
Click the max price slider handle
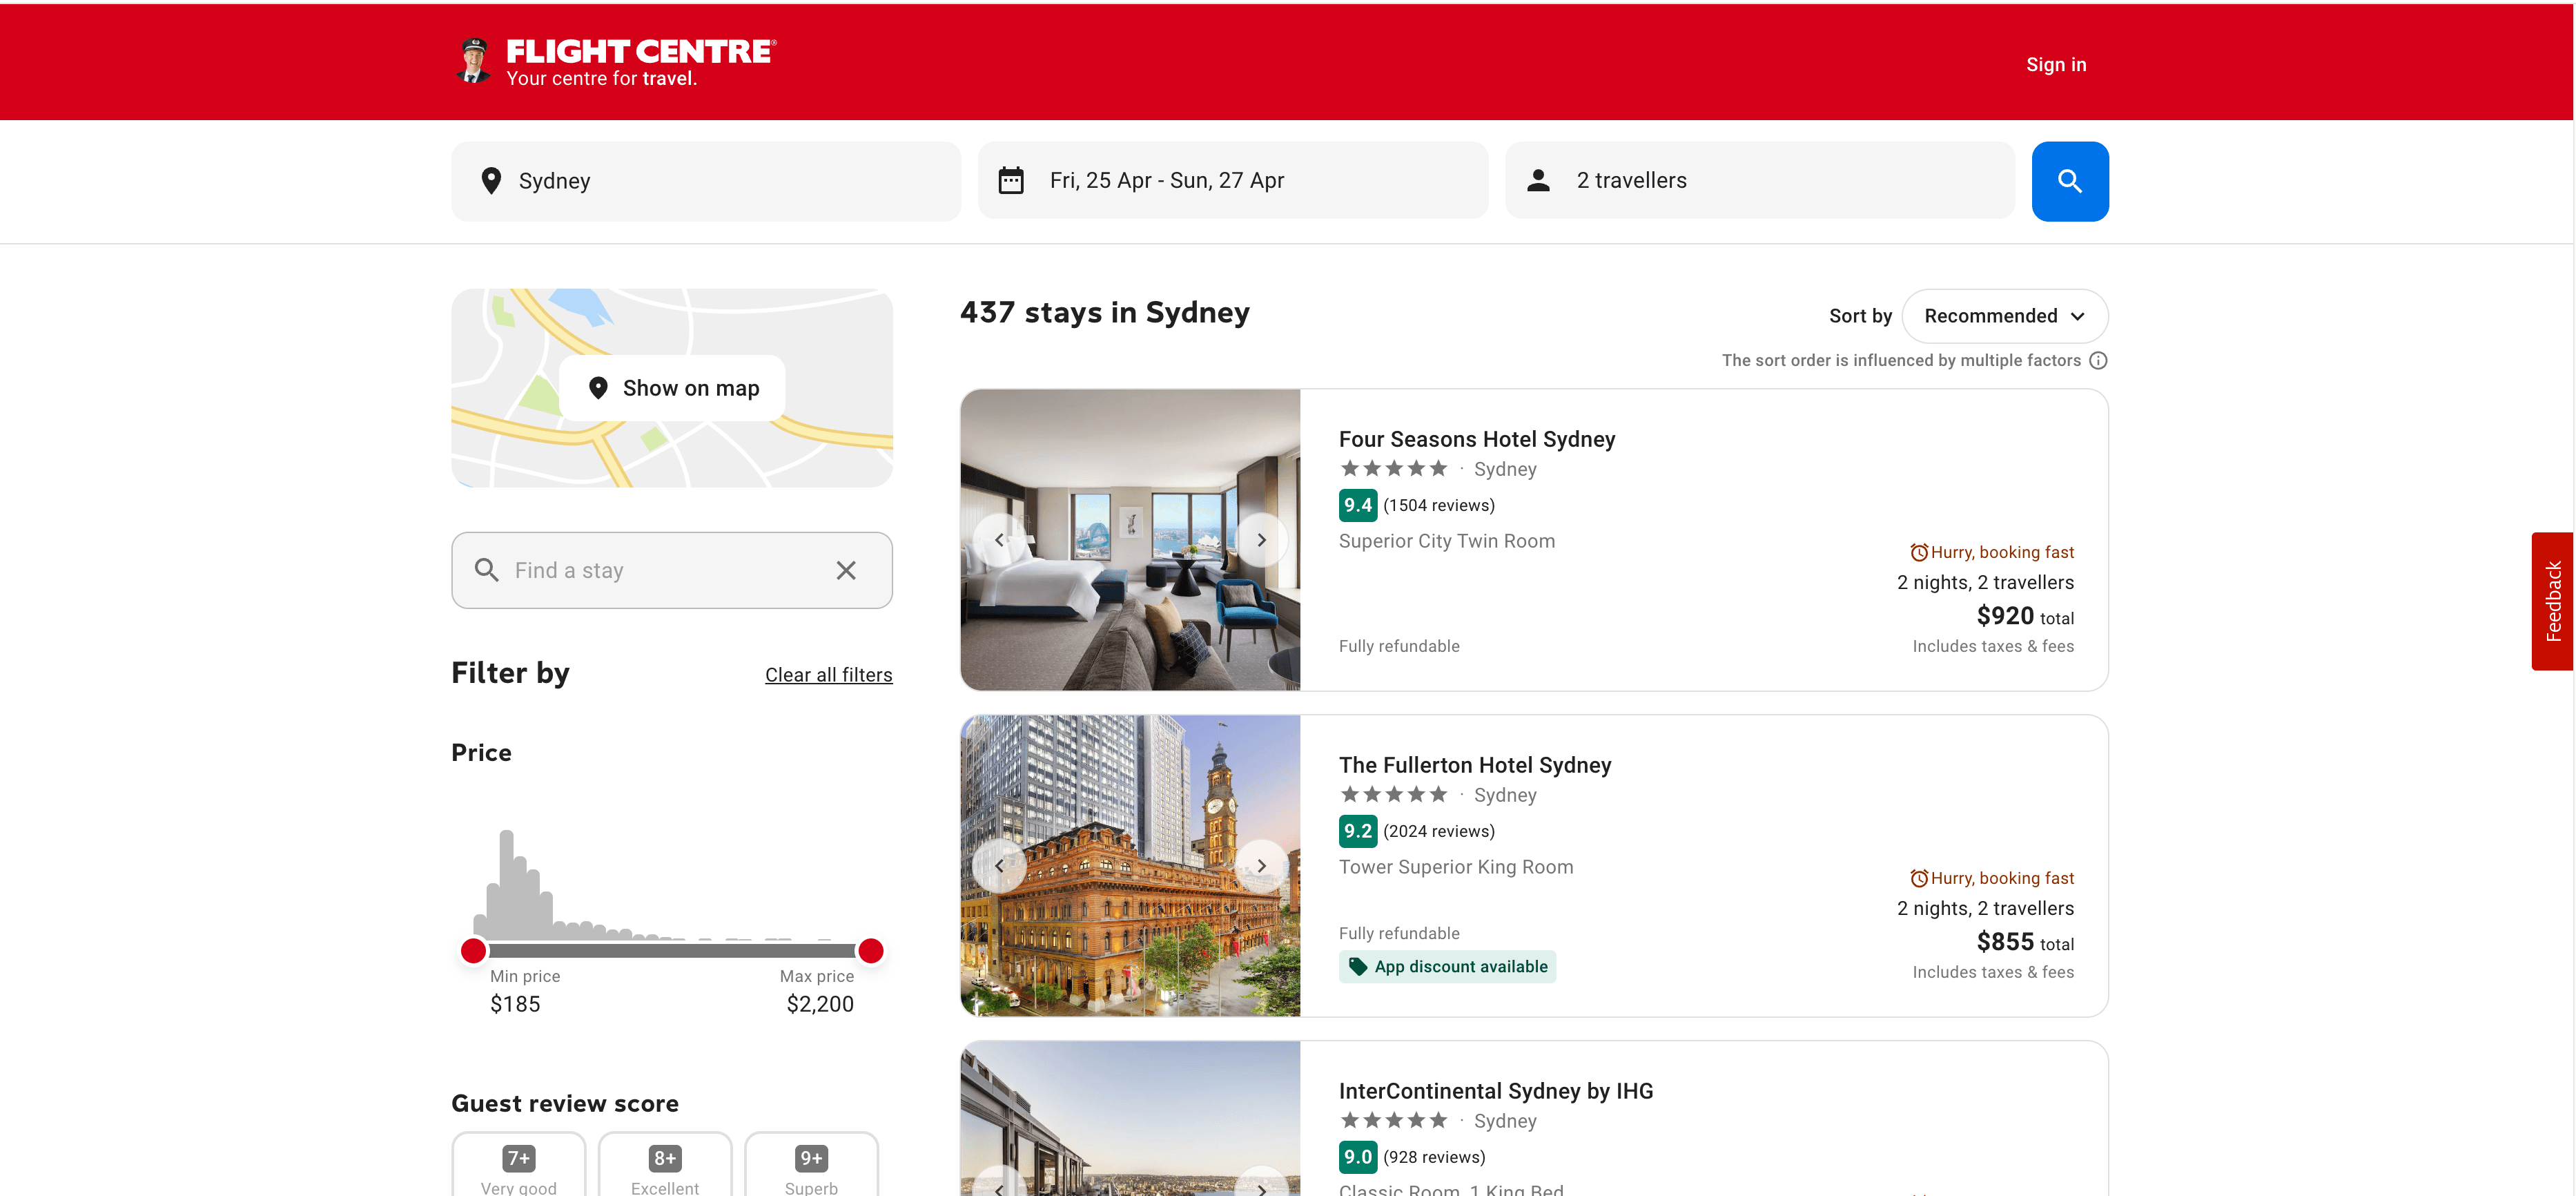point(870,950)
